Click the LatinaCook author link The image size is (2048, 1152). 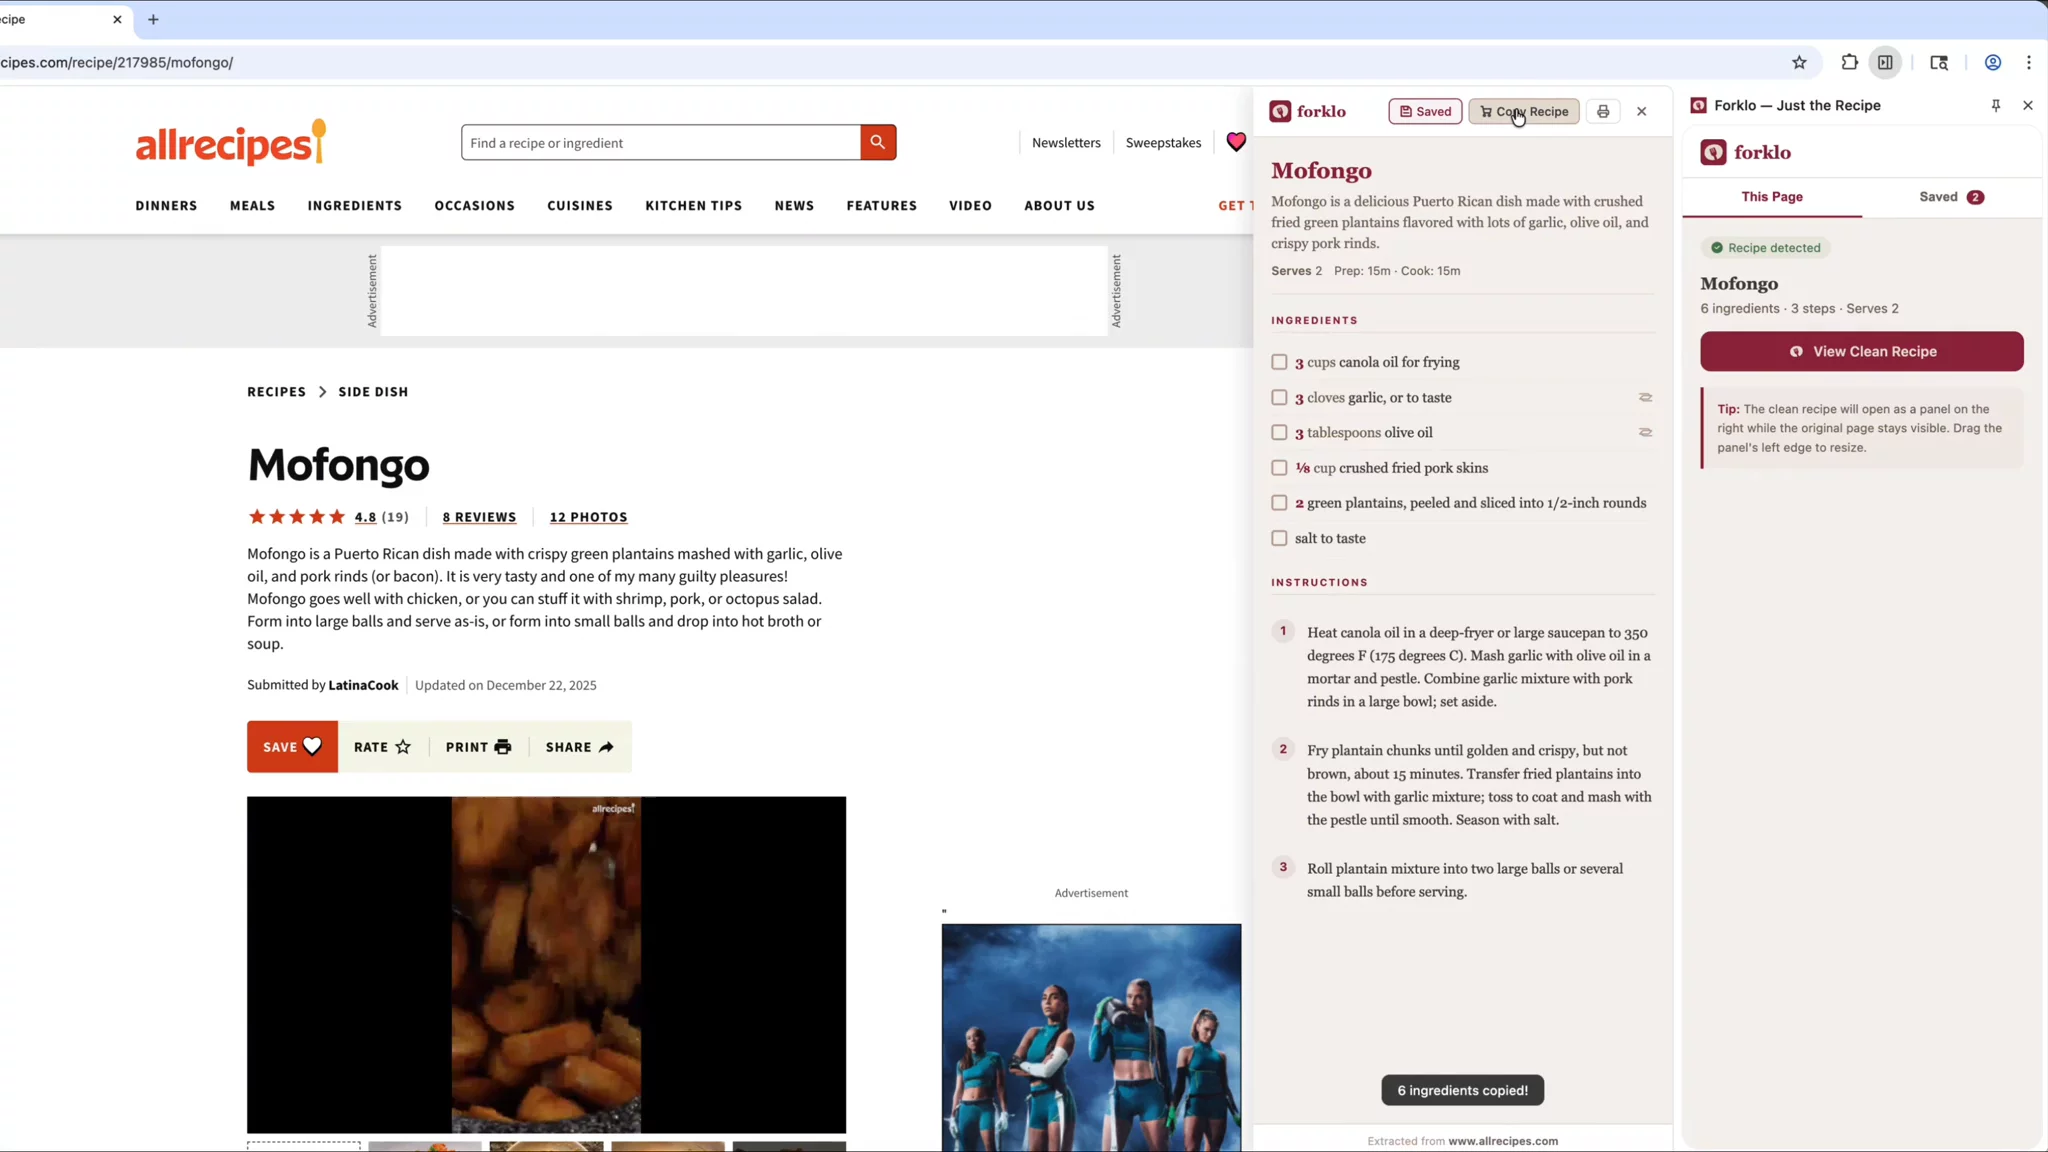(x=363, y=685)
